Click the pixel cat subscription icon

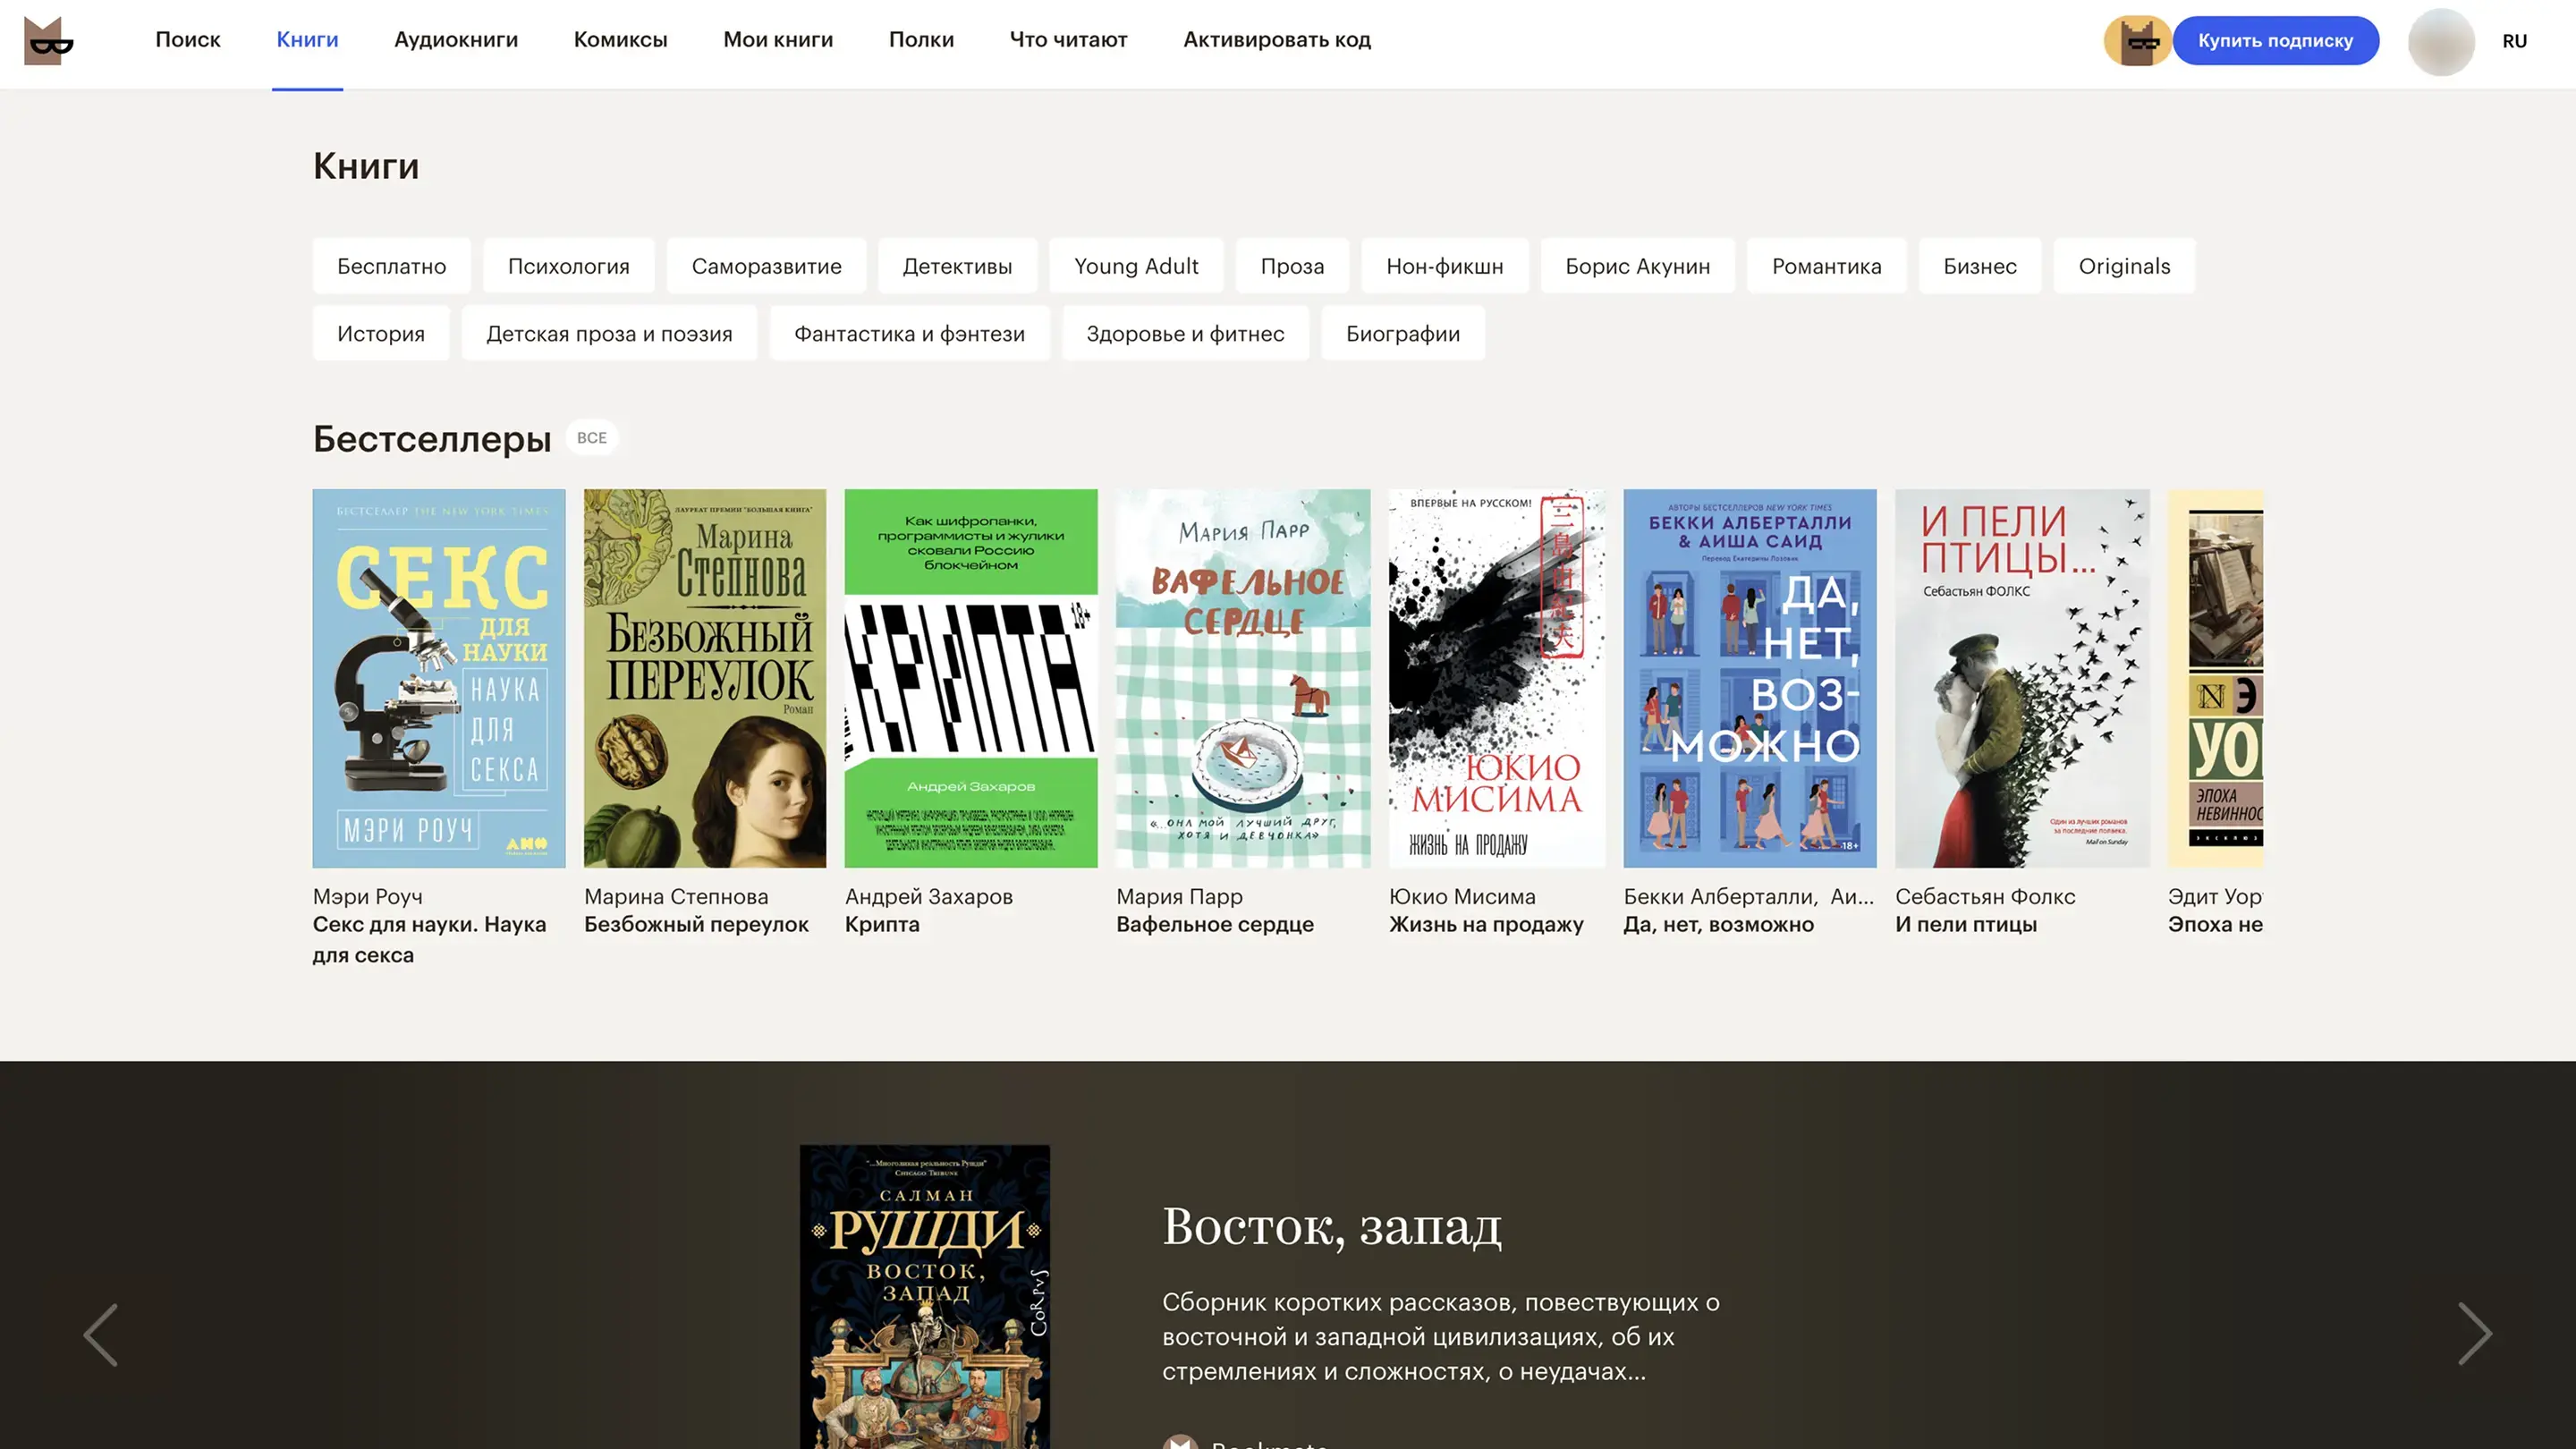tap(2136, 41)
